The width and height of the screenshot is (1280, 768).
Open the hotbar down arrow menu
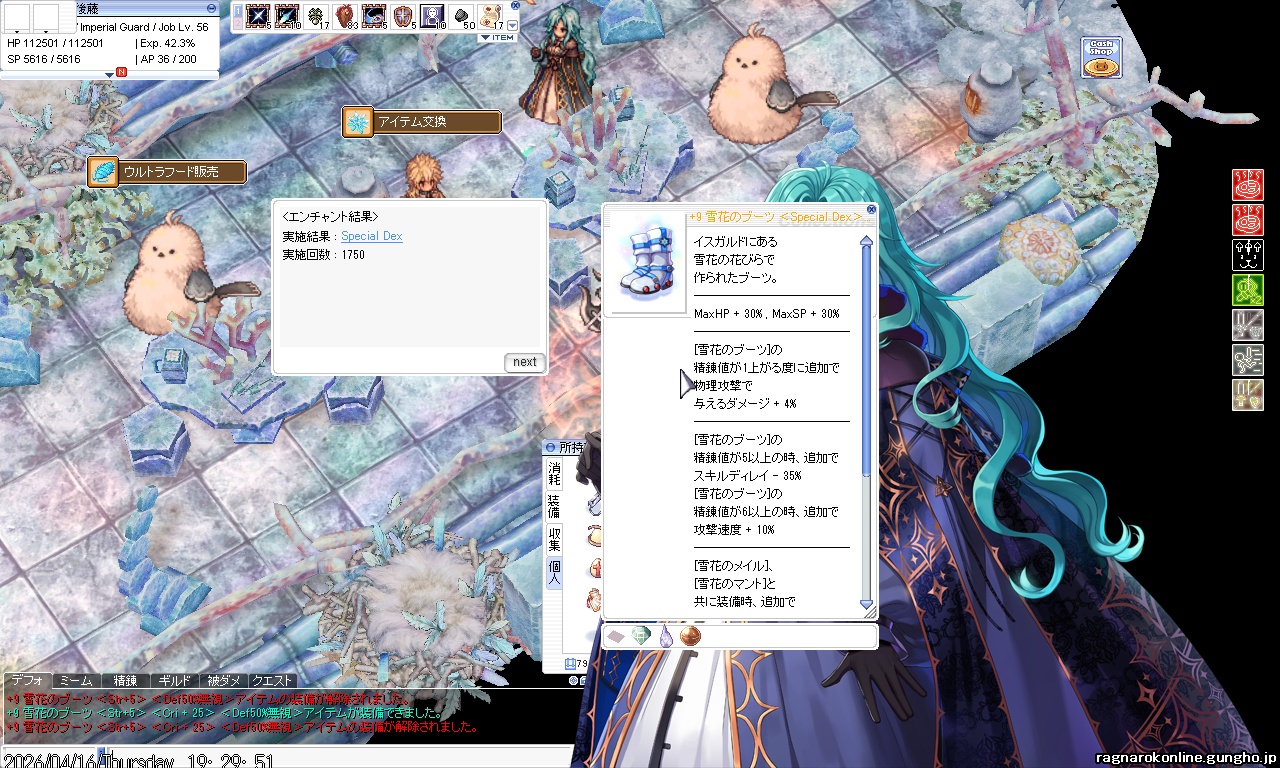[513, 25]
